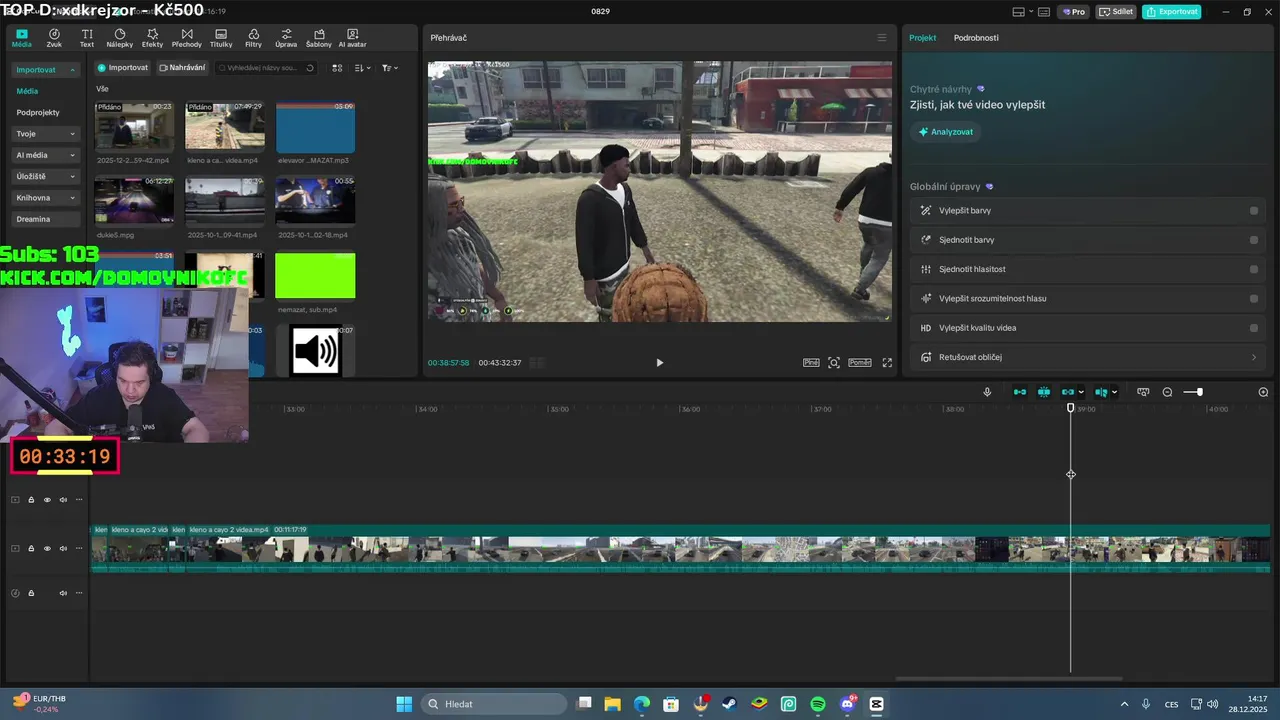This screenshot has width=1280, height=720.
Task: Mute the audio track speaker icon
Action: tap(63, 593)
